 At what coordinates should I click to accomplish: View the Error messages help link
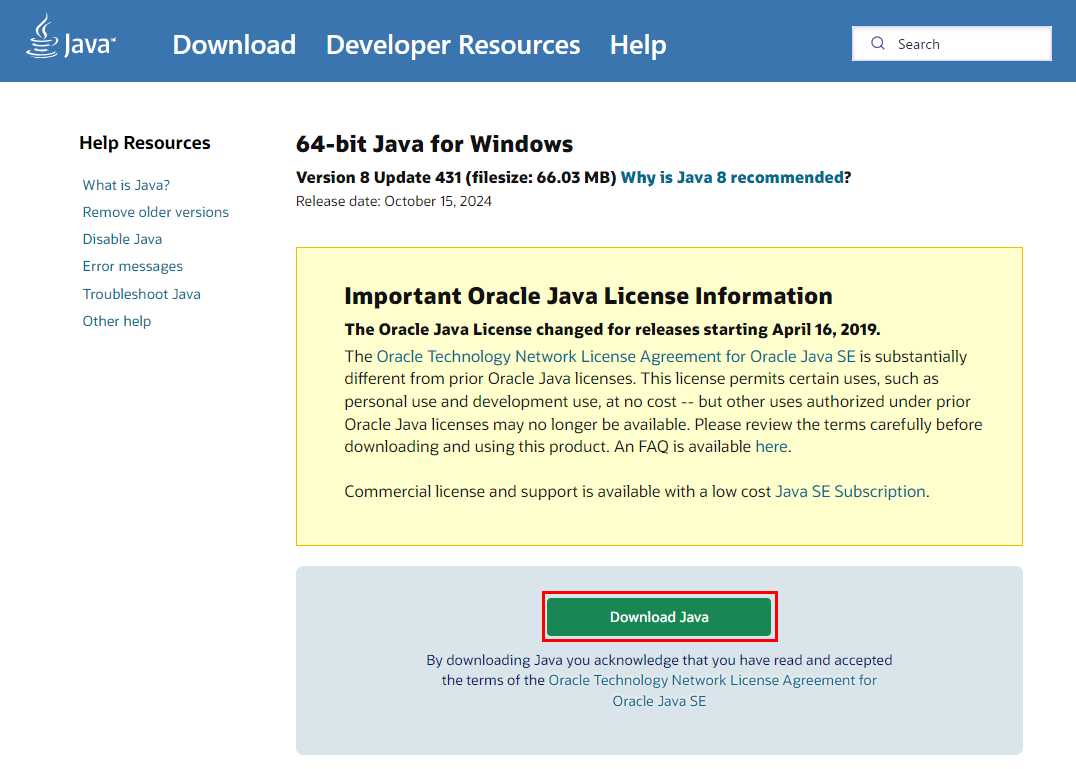(x=132, y=266)
